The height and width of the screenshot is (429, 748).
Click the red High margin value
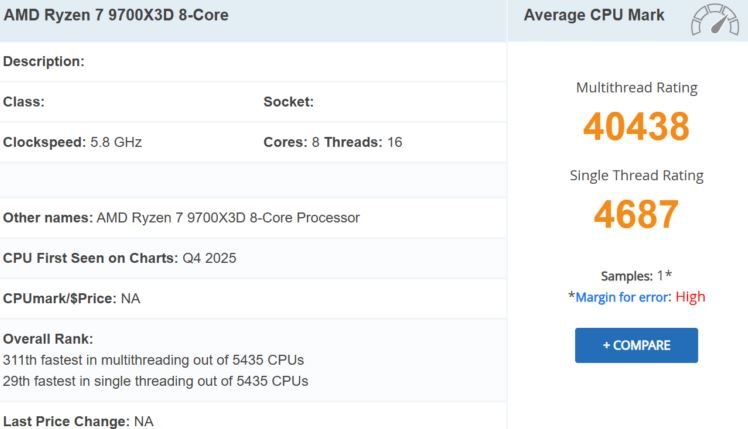[690, 297]
